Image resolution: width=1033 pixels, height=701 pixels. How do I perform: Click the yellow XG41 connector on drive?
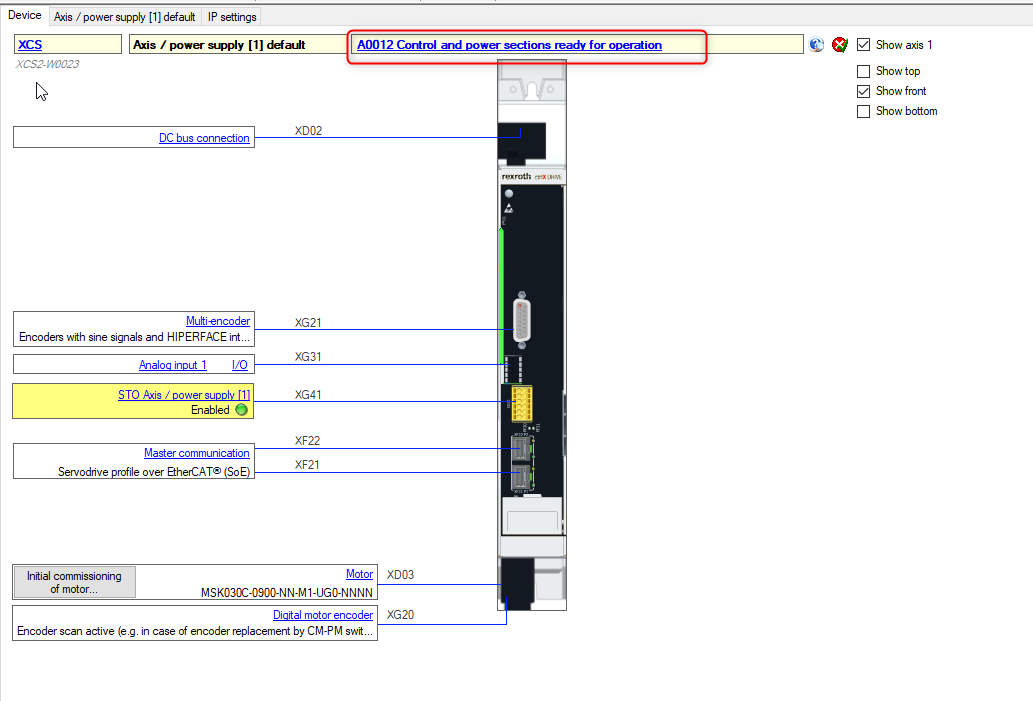pyautogui.click(x=521, y=405)
